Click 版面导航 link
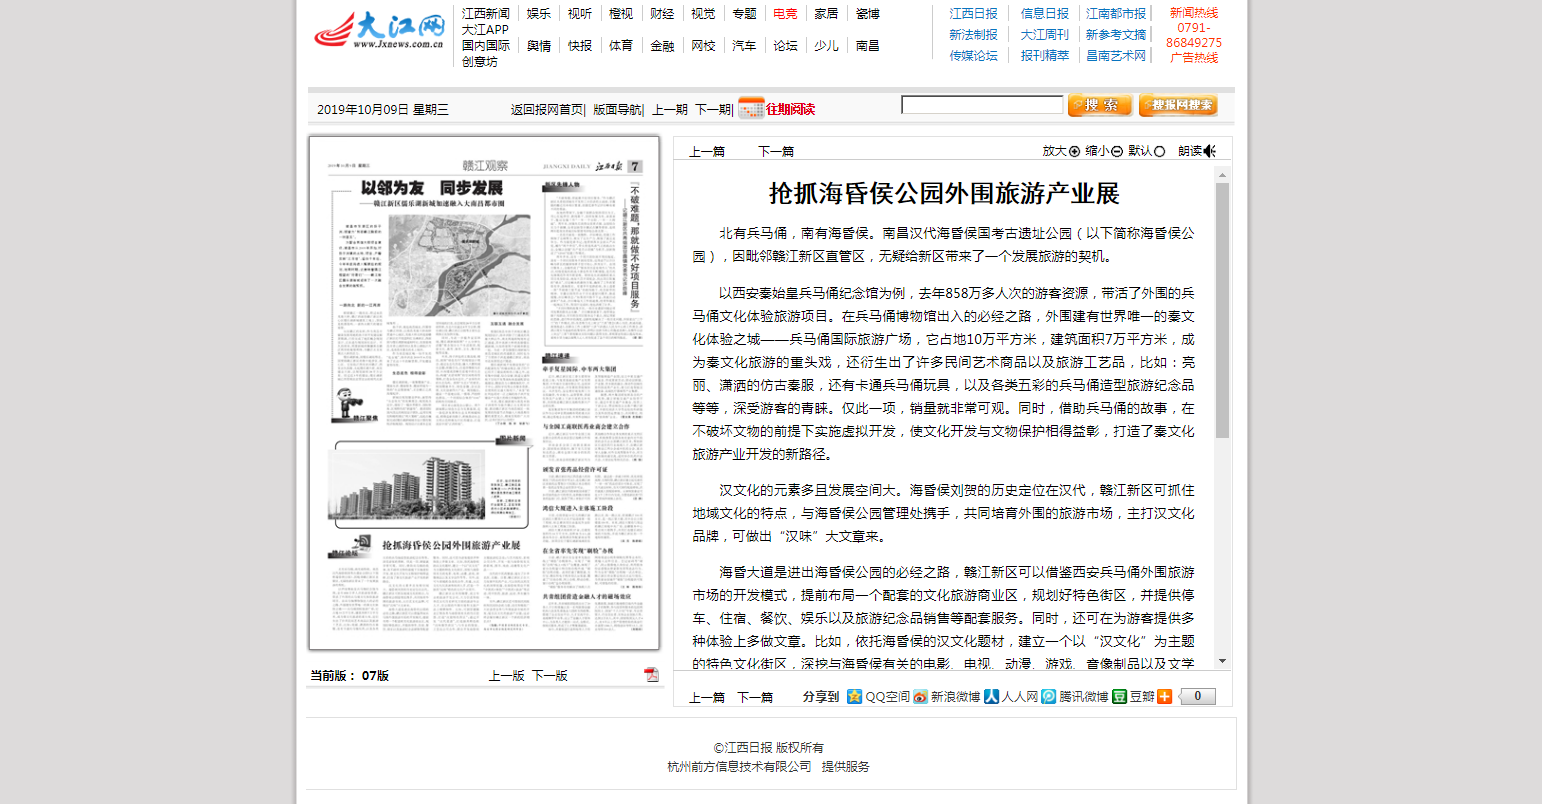The width and height of the screenshot is (1542, 804). 617,110
